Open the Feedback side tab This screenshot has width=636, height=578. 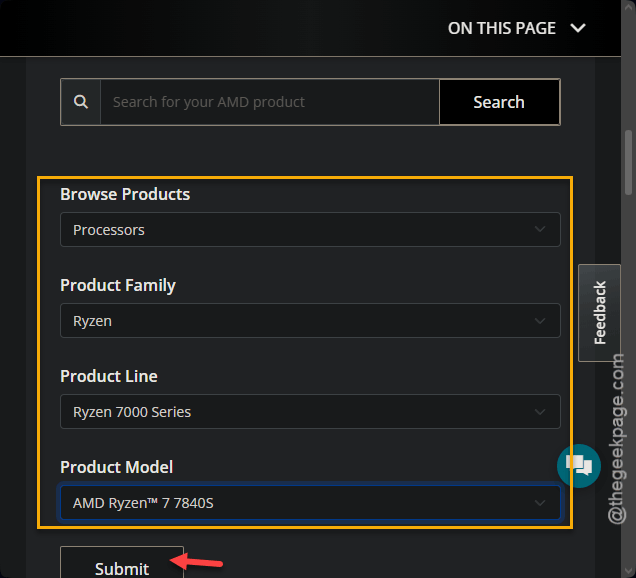point(599,312)
